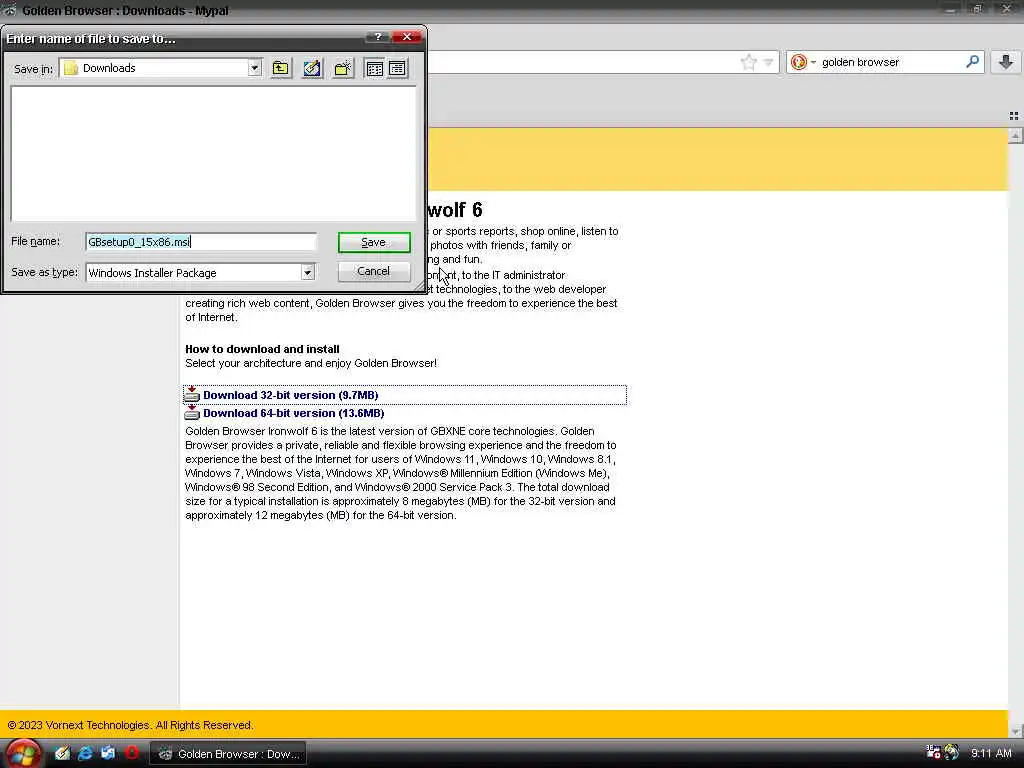Click the Cancel button in save dialog
The height and width of the screenshot is (768, 1024).
click(374, 271)
